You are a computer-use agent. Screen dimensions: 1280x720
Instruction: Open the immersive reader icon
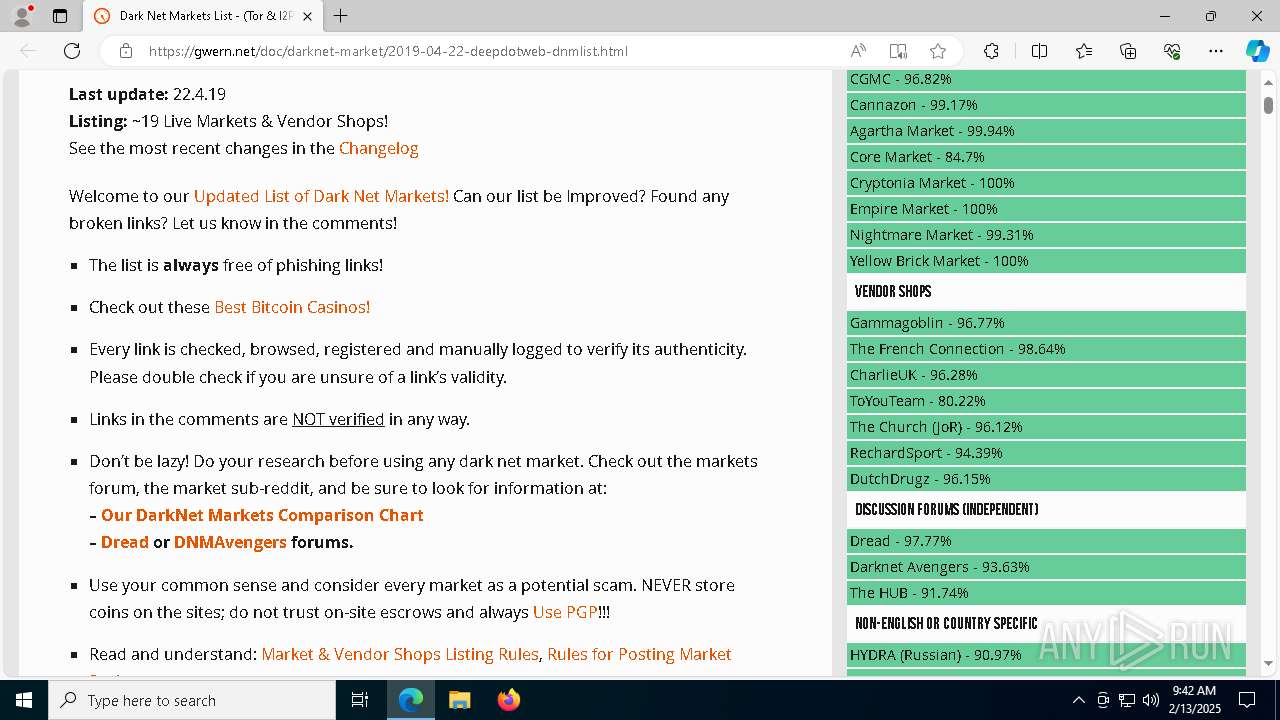[x=898, y=51]
